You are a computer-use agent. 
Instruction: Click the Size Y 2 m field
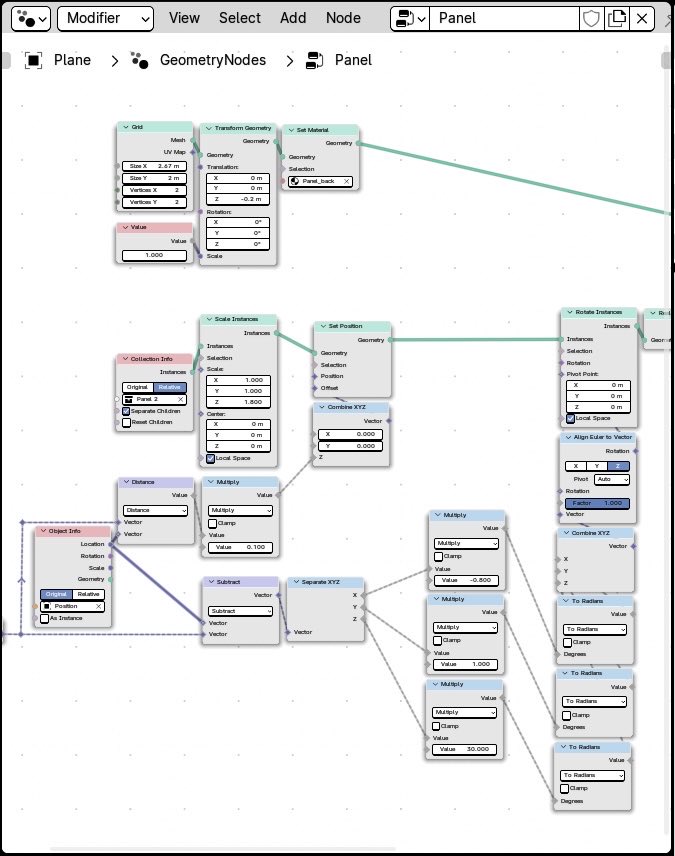click(x=155, y=178)
